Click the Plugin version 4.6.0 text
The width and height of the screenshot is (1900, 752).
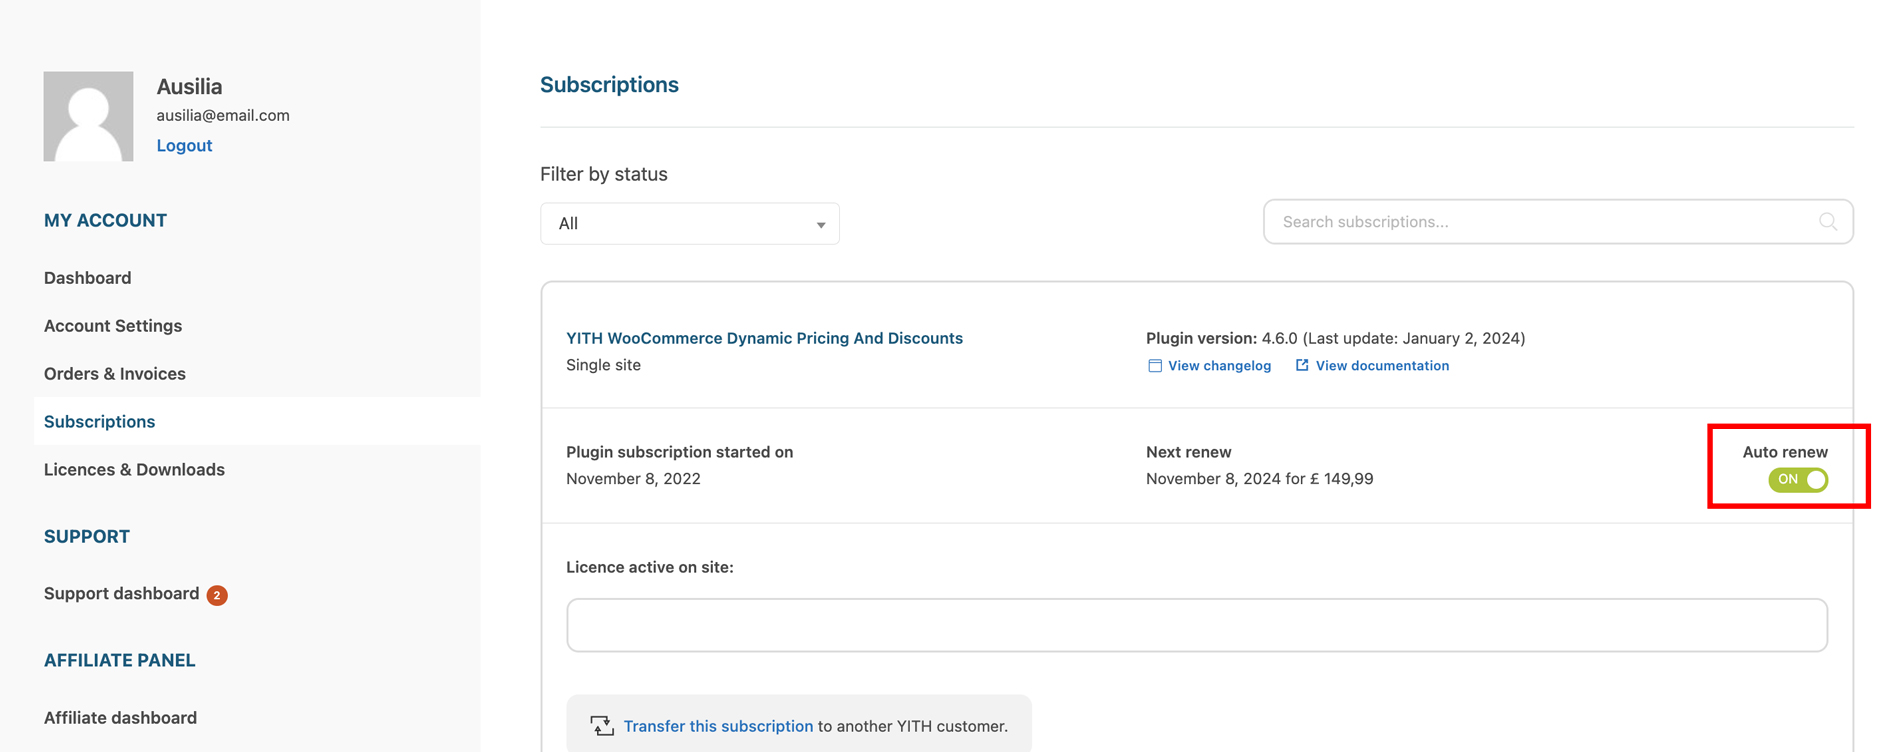click(x=1335, y=338)
